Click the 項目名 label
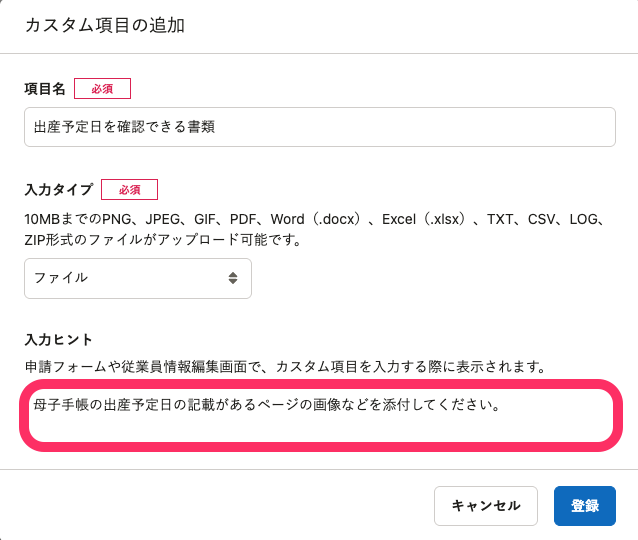The width and height of the screenshot is (638, 540). [45, 89]
